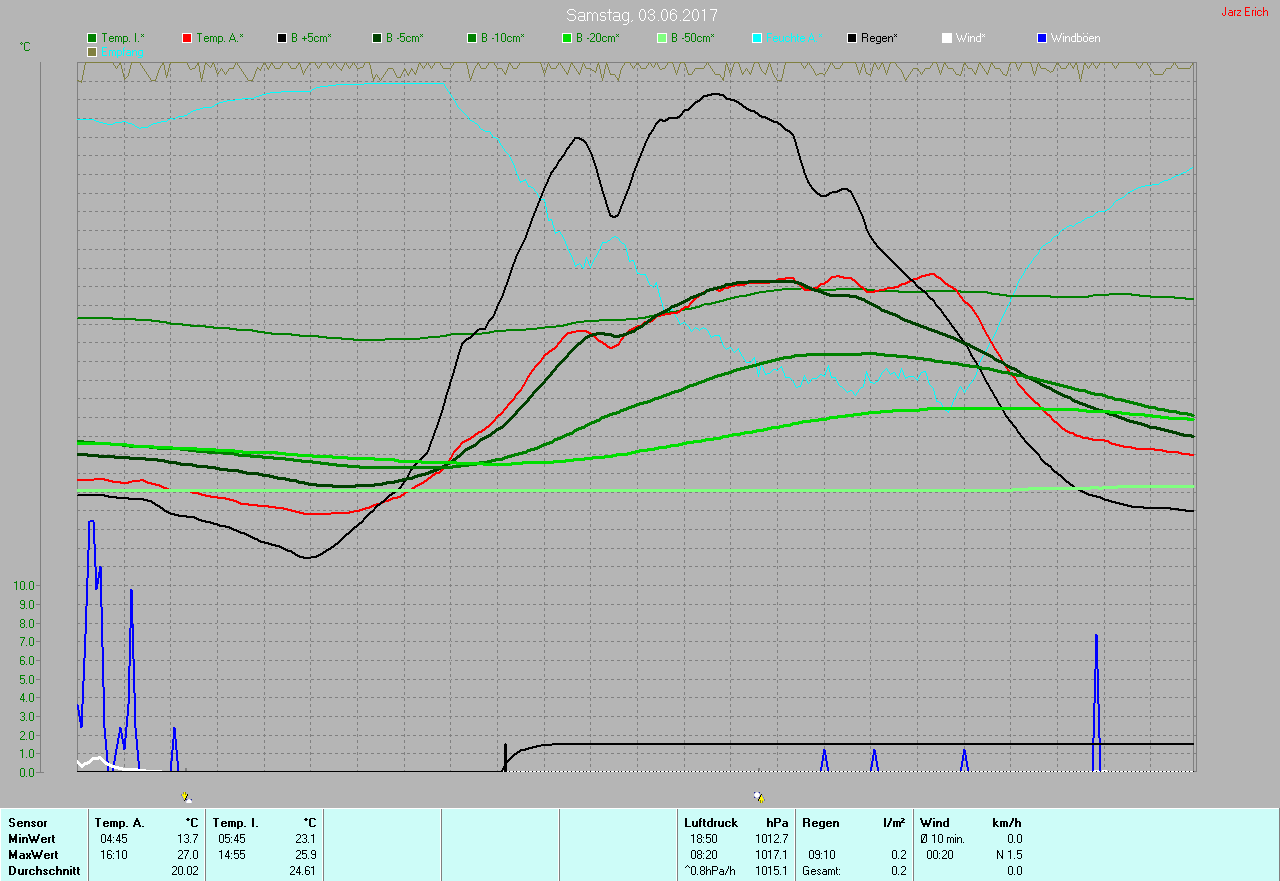Screen dimensions: 1280x881
Task: Click the Temp. I. green legend swatch
Action: [x=92, y=38]
